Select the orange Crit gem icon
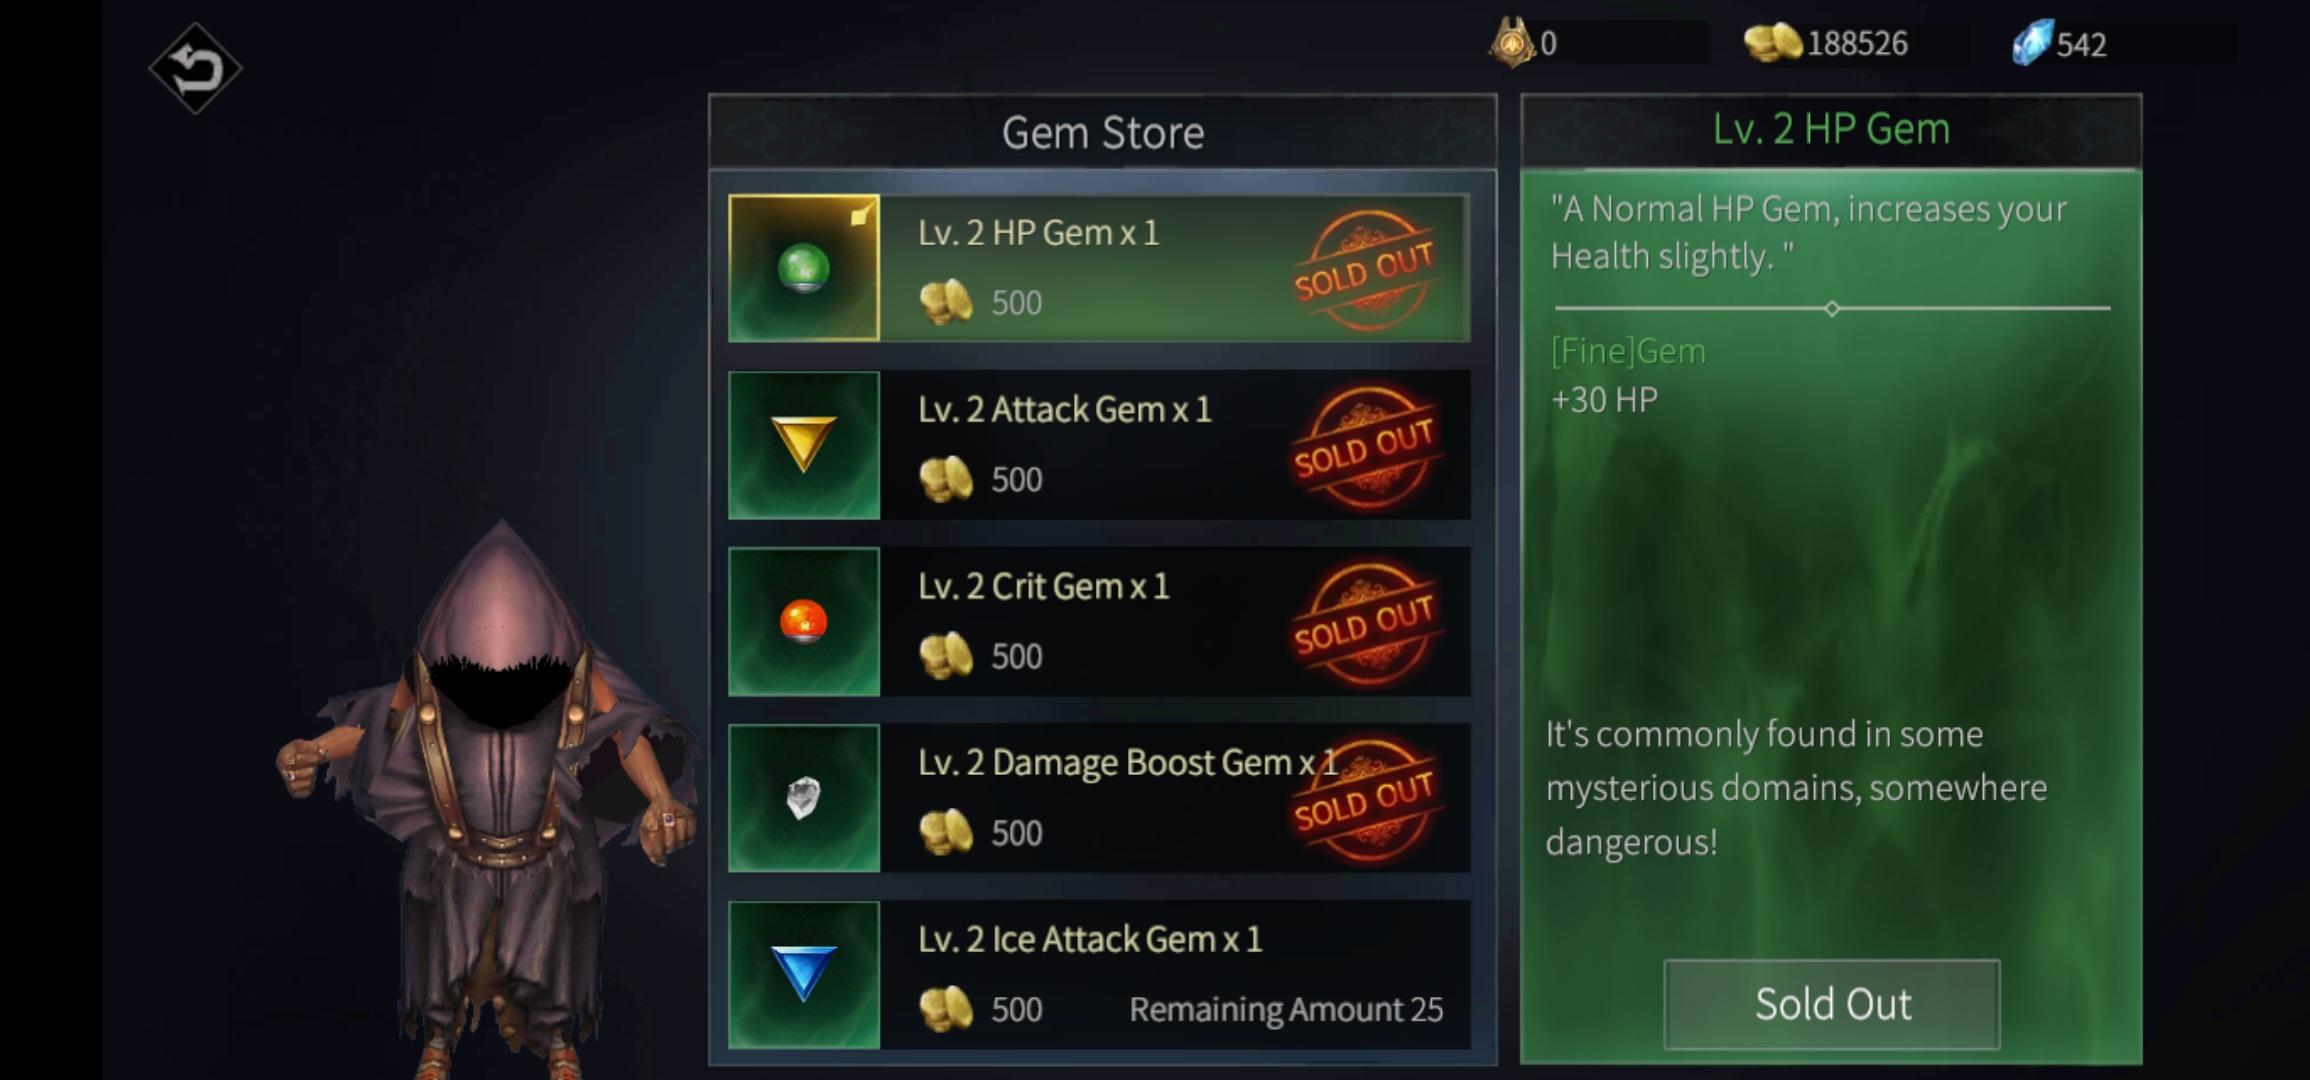Image resolution: width=2310 pixels, height=1080 pixels. tap(804, 622)
